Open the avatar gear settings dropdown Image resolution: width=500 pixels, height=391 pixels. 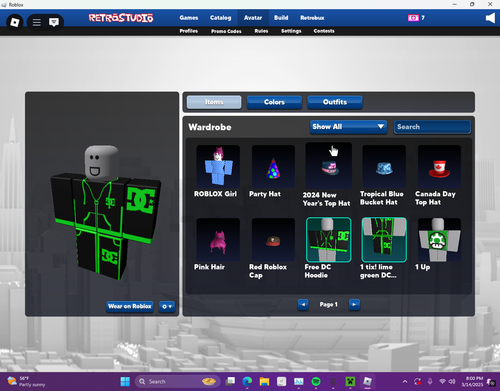[x=167, y=306]
